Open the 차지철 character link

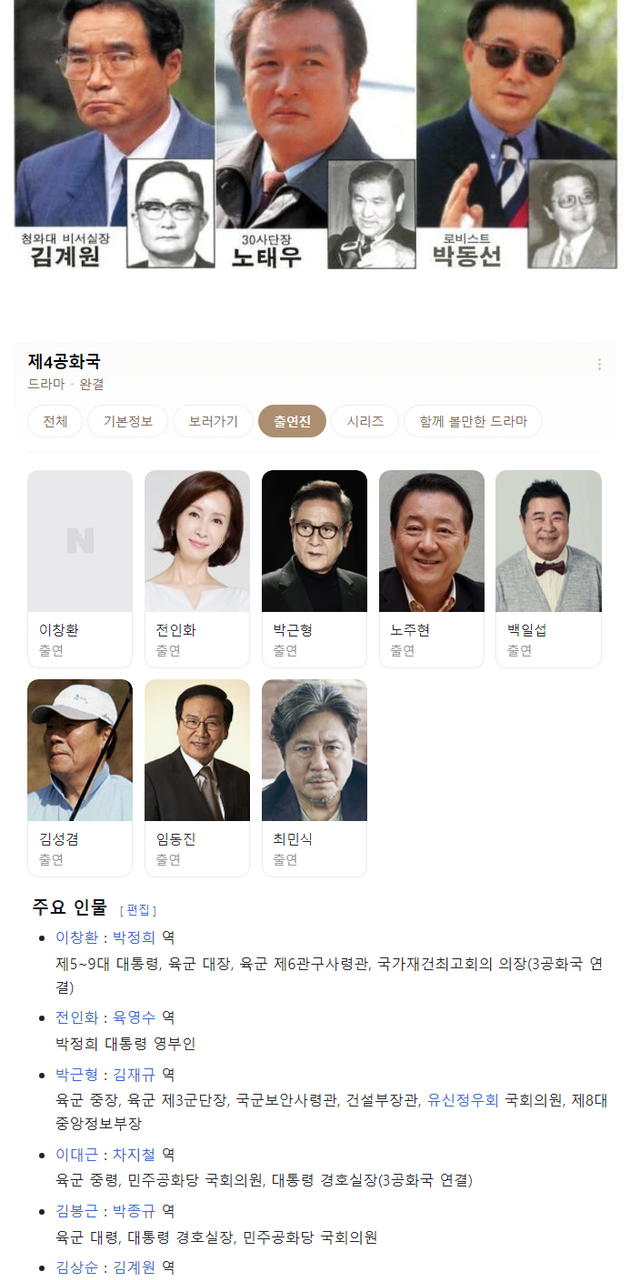point(135,1154)
